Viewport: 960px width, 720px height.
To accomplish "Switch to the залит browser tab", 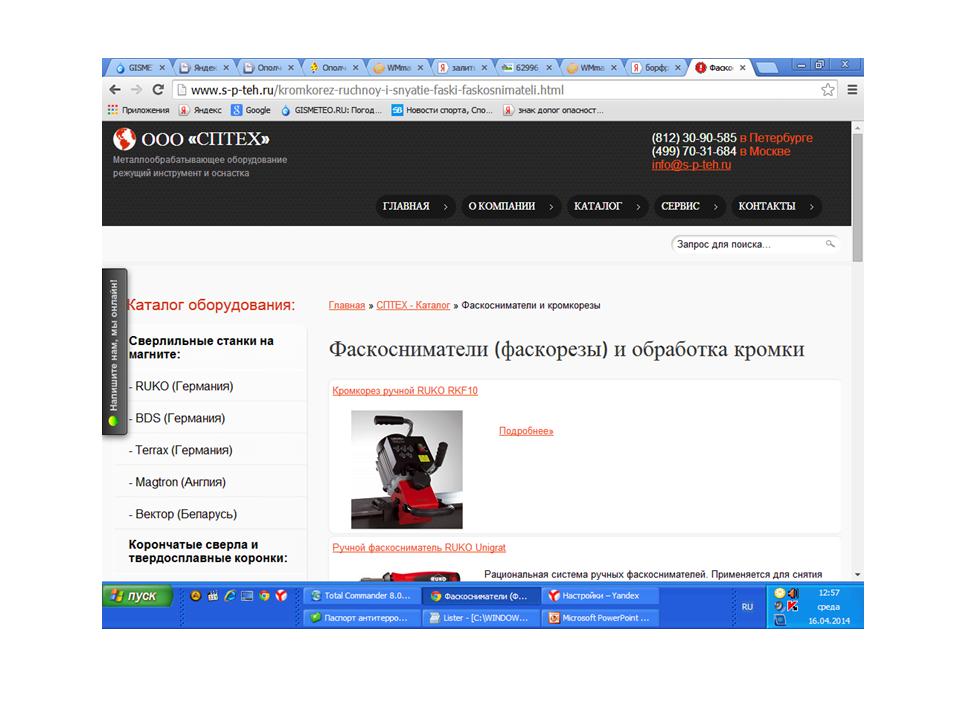I will (462, 67).
